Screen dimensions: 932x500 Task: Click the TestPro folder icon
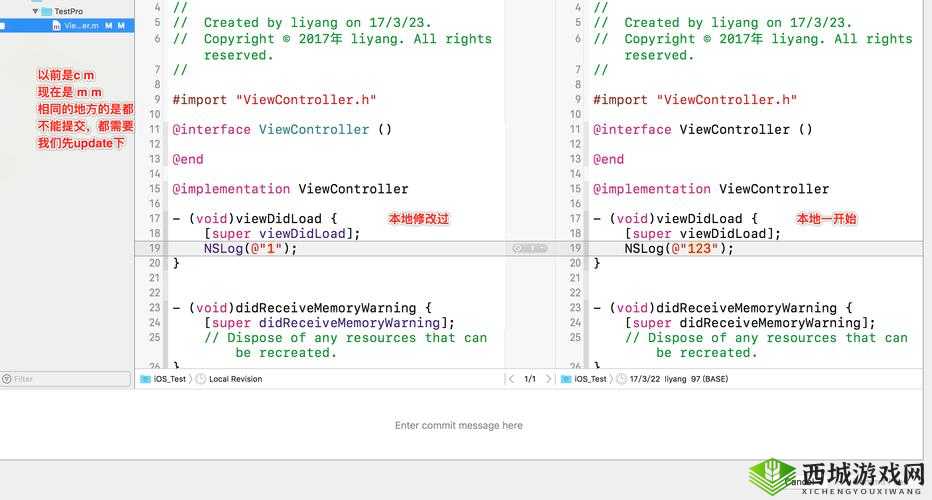(x=46, y=11)
